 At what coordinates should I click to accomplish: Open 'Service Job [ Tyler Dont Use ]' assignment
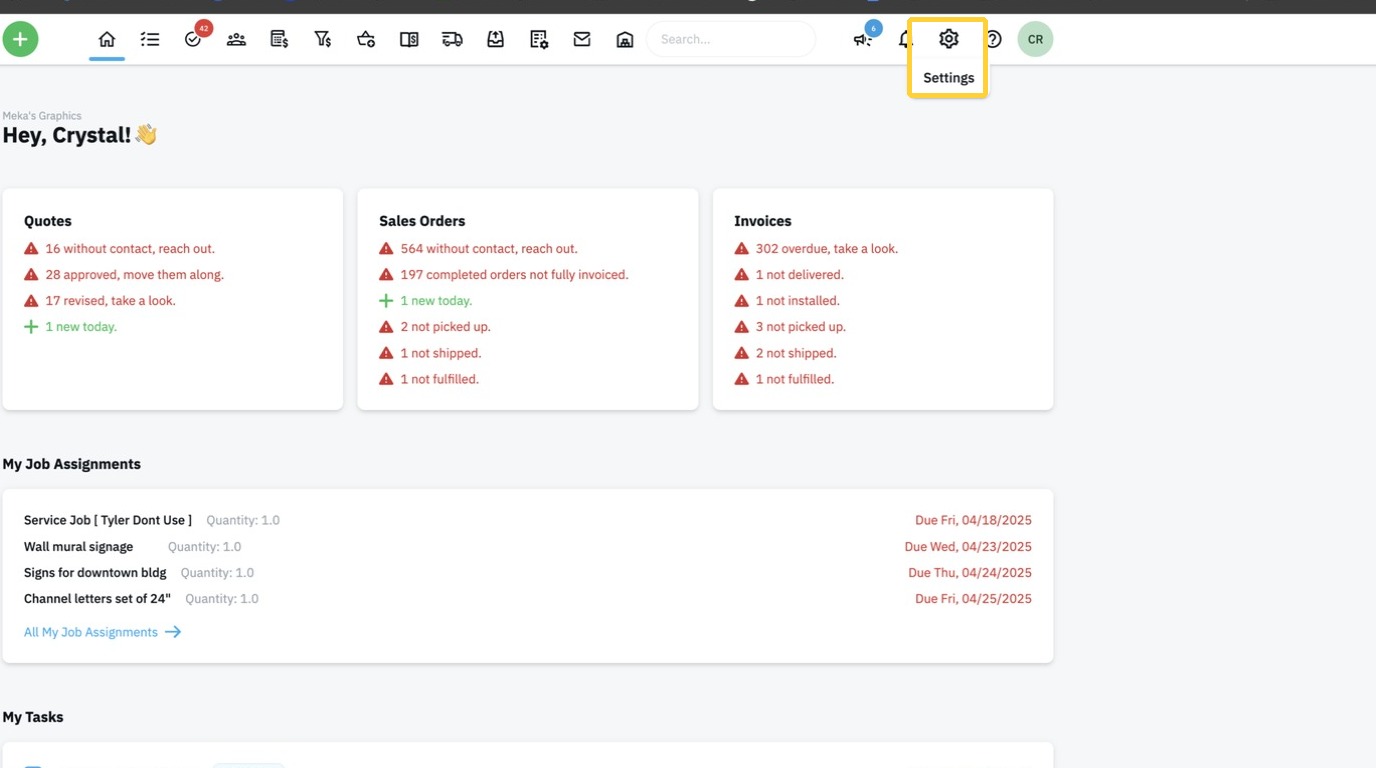(x=108, y=520)
